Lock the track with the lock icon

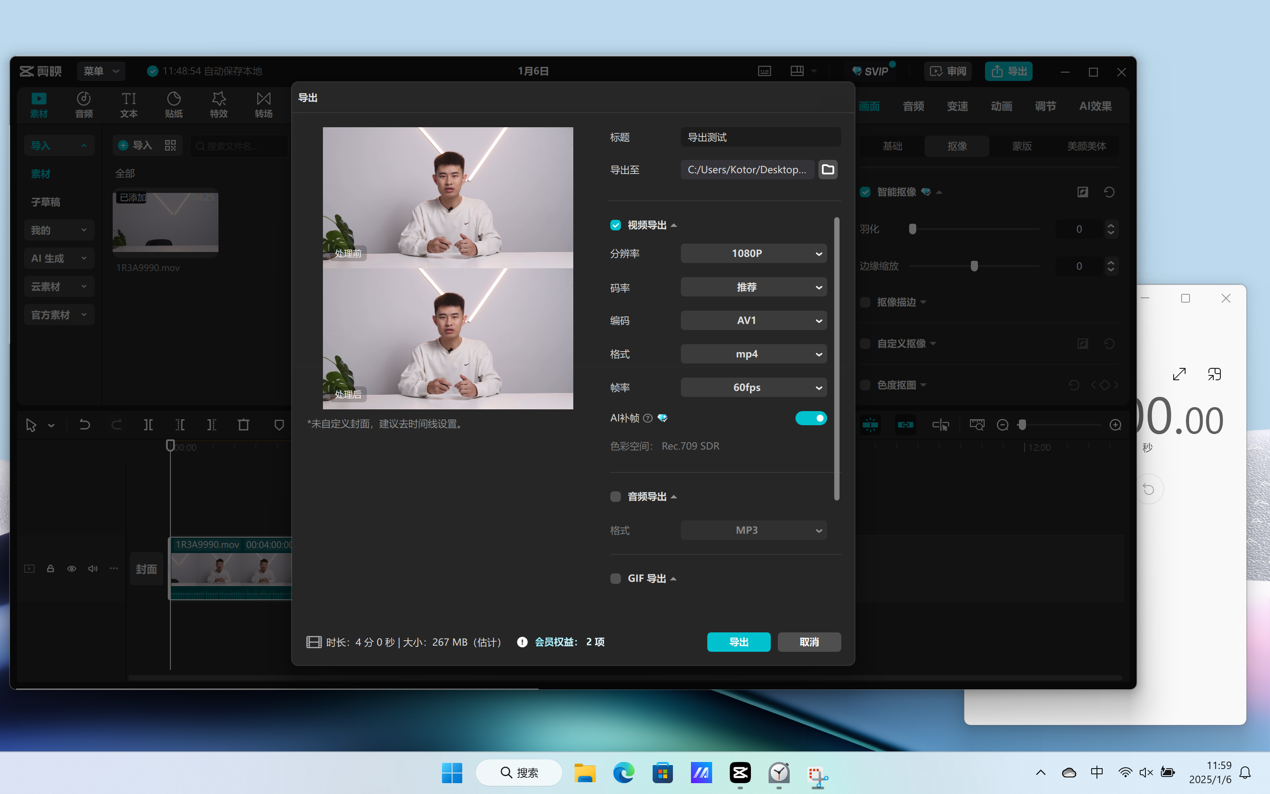pyautogui.click(x=50, y=569)
